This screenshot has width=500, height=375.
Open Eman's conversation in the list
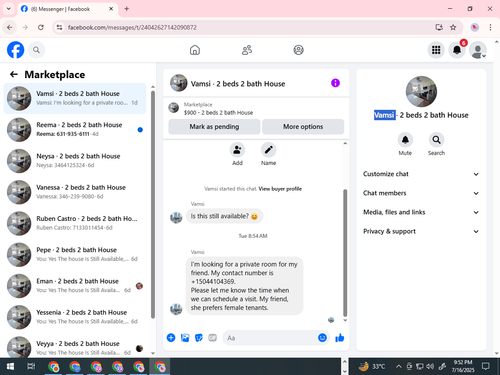point(75,286)
